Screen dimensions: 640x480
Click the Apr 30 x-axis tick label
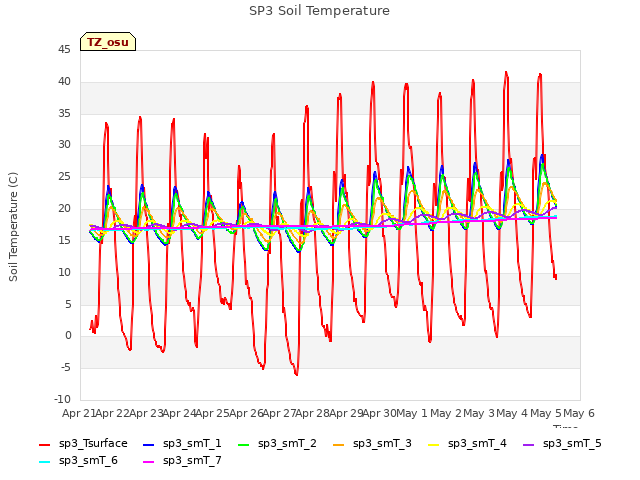coord(380,413)
